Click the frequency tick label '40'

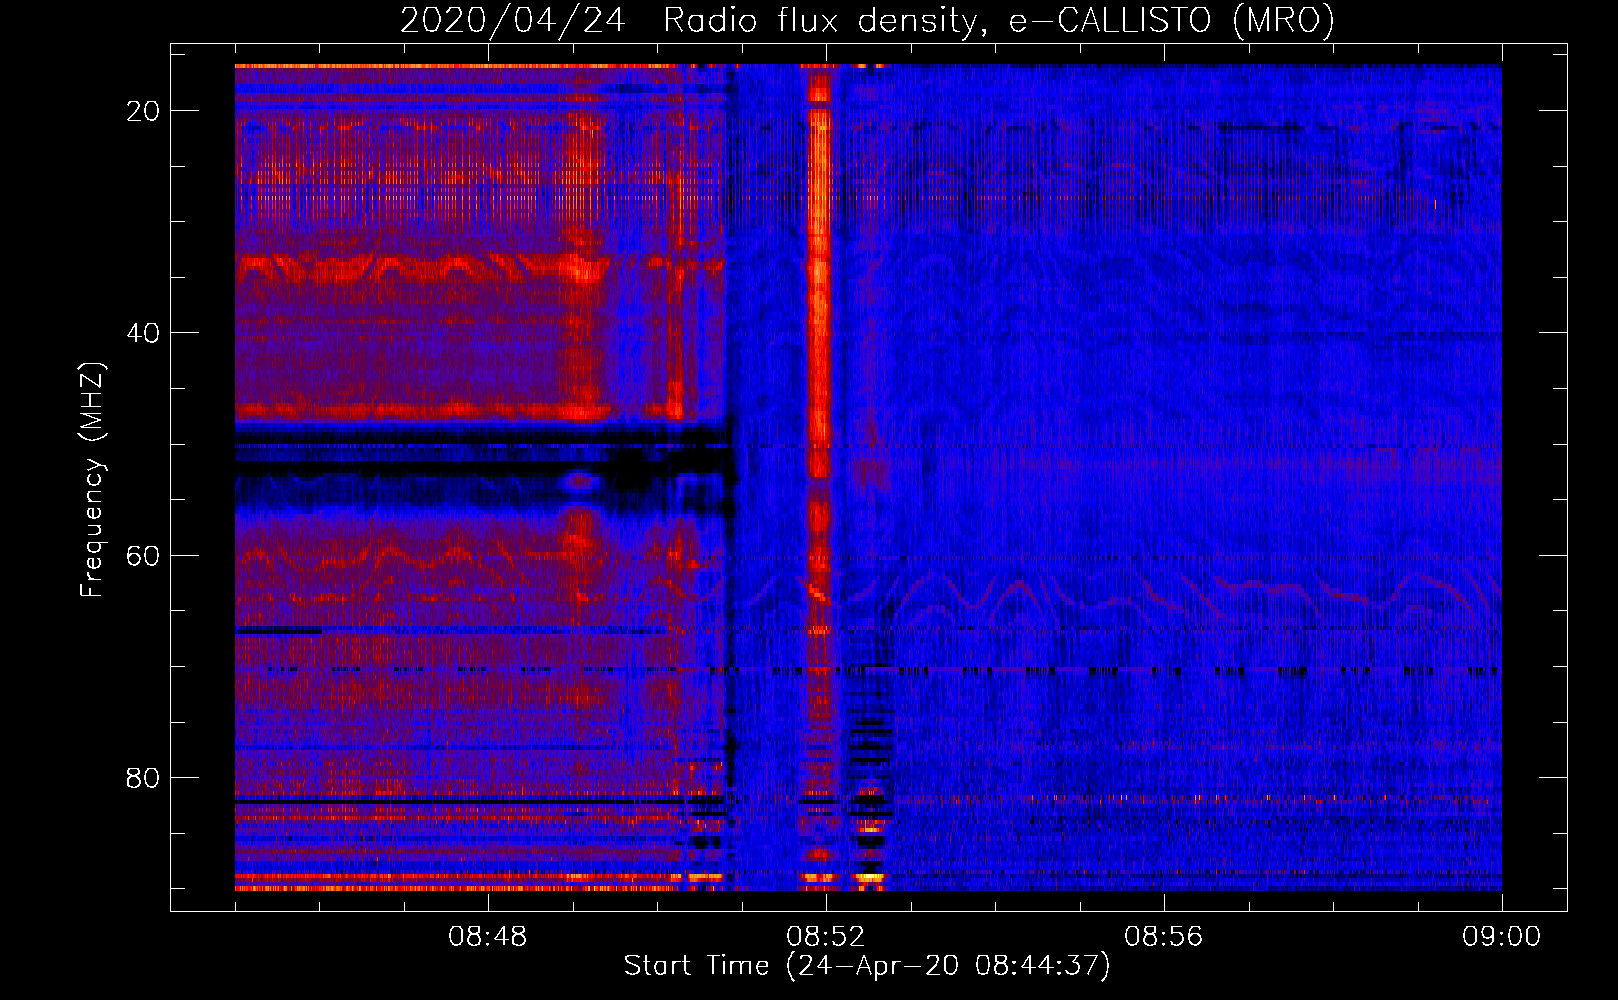144,333
